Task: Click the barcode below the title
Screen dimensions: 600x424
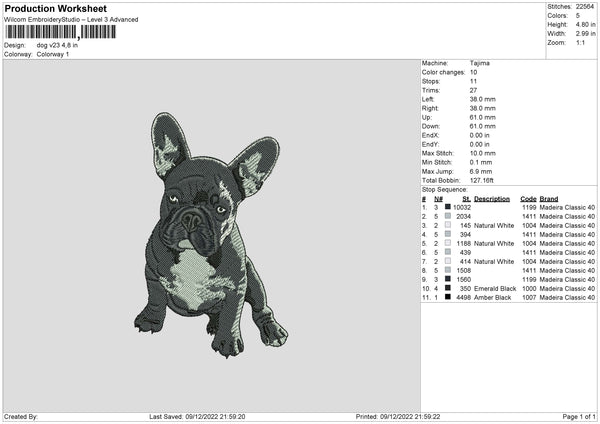Action: (x=60, y=32)
